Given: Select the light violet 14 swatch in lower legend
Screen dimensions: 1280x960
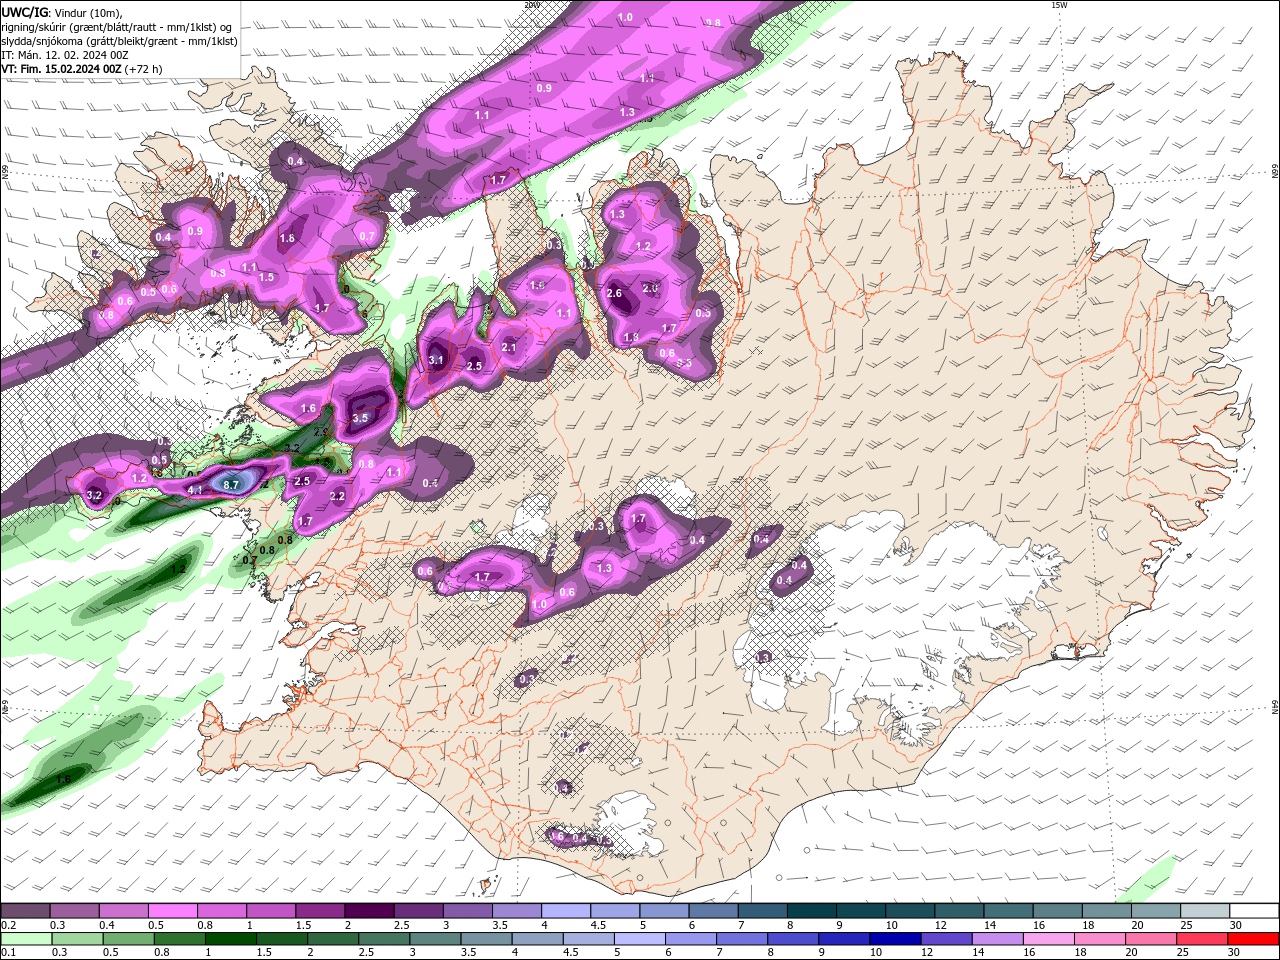Looking at the screenshot, I should (x=998, y=939).
